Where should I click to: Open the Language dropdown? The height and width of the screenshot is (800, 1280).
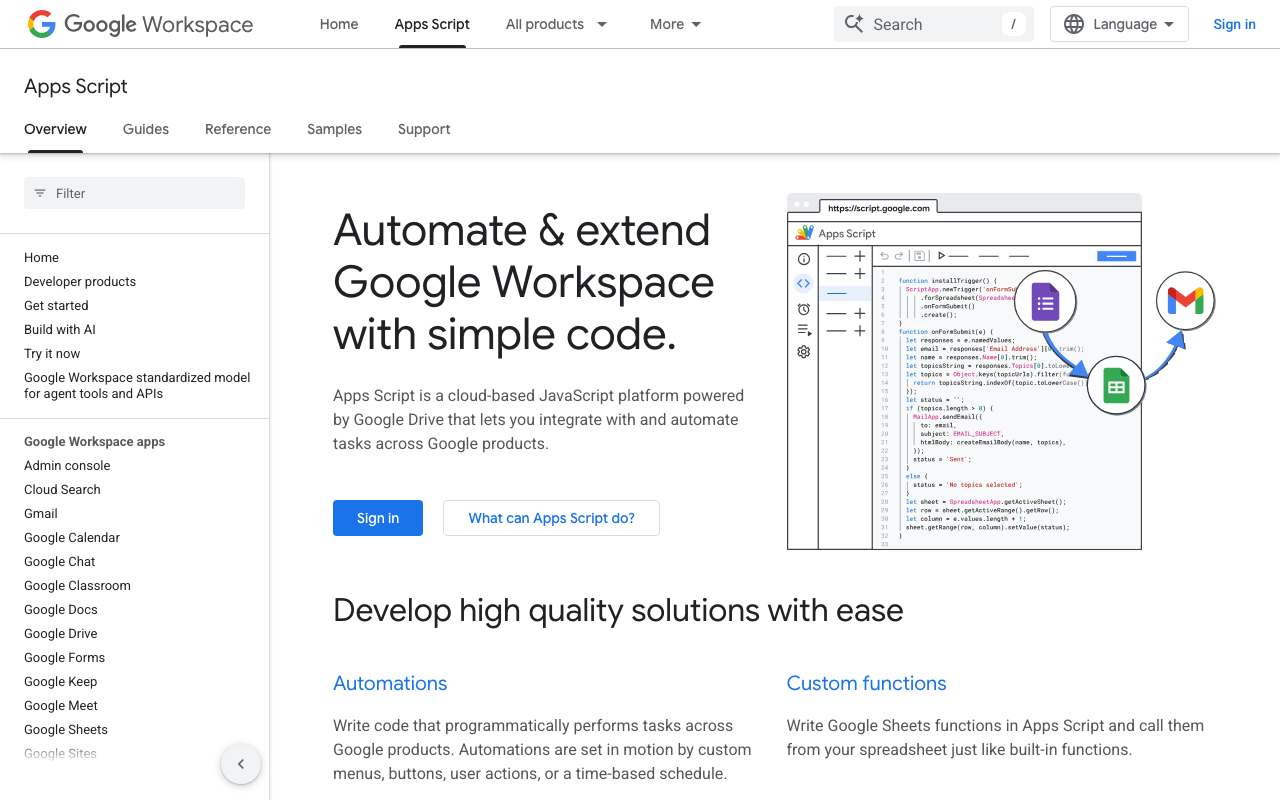[1119, 24]
